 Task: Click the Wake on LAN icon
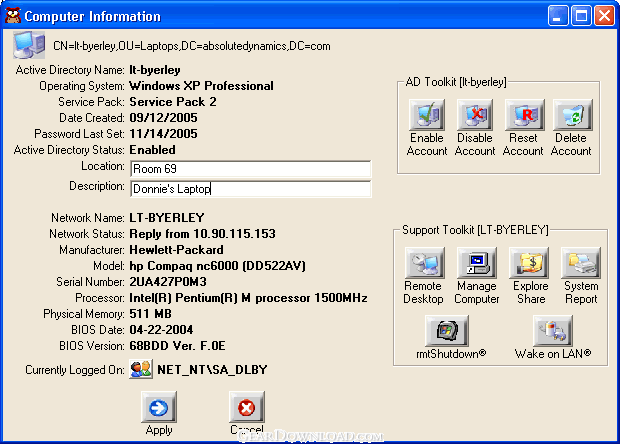pyautogui.click(x=552, y=331)
